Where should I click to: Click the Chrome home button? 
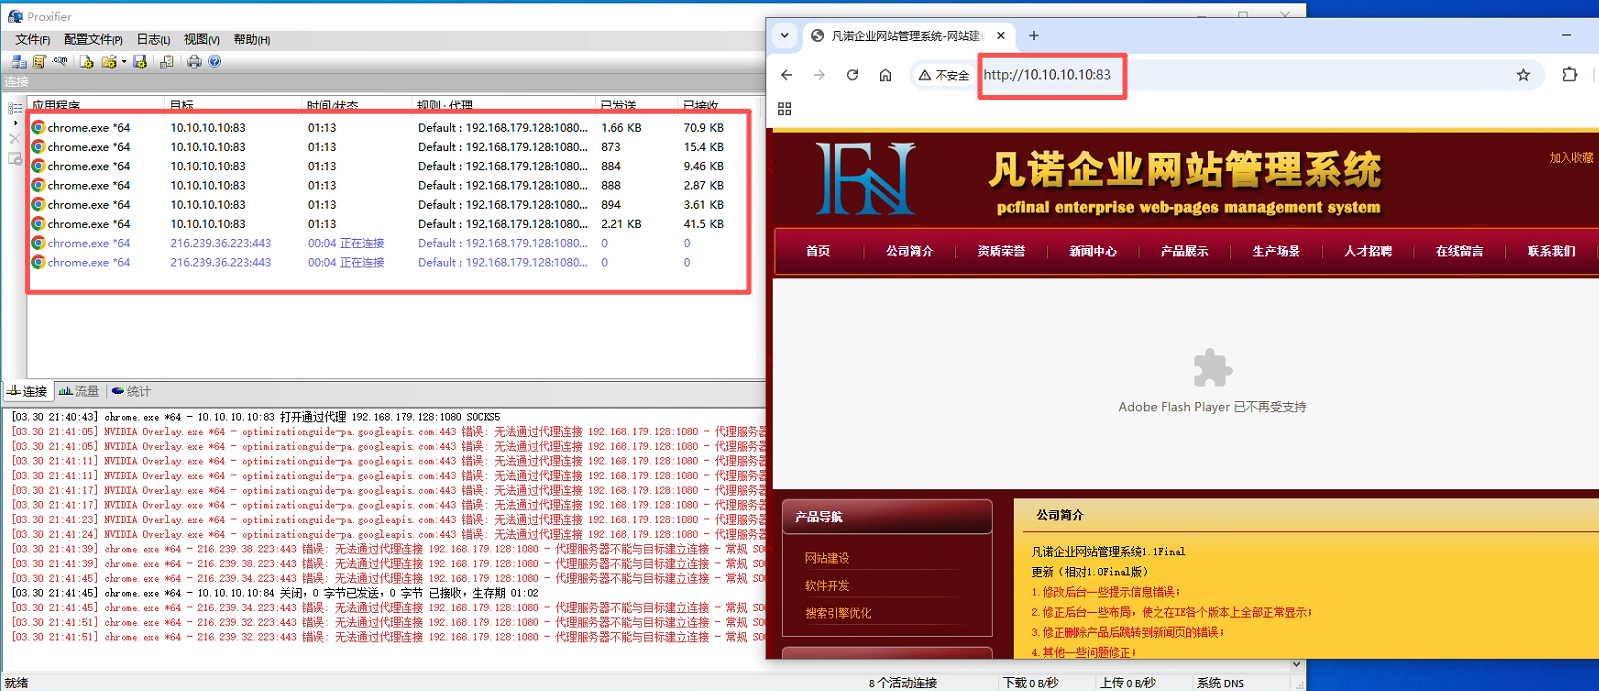[885, 75]
